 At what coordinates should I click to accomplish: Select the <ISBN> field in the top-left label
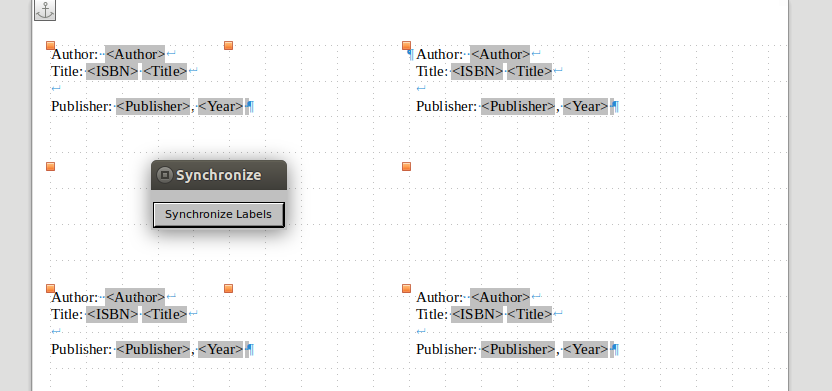click(112, 71)
